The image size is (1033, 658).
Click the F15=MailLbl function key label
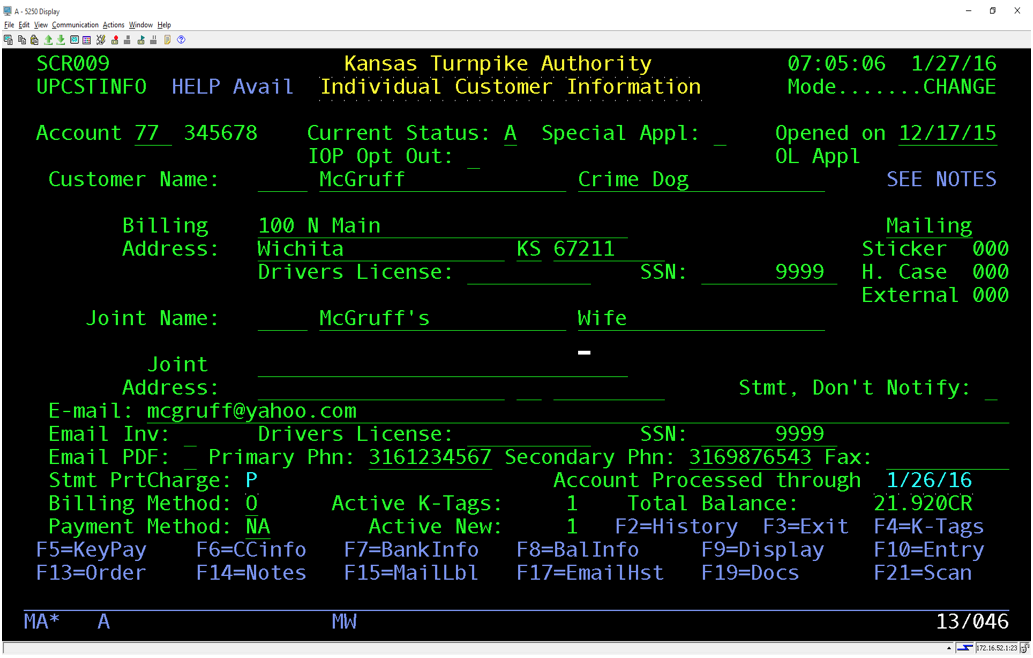[x=411, y=572]
